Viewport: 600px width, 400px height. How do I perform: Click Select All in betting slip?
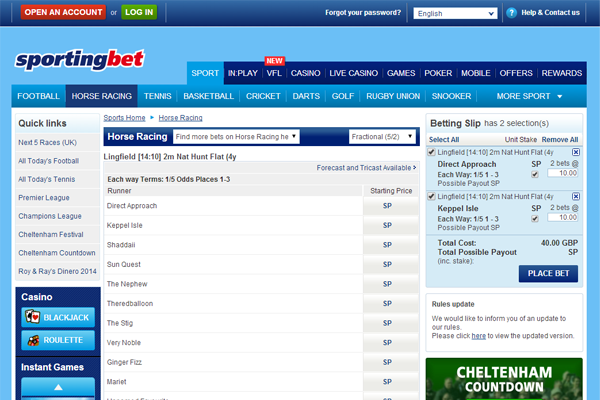tap(444, 140)
